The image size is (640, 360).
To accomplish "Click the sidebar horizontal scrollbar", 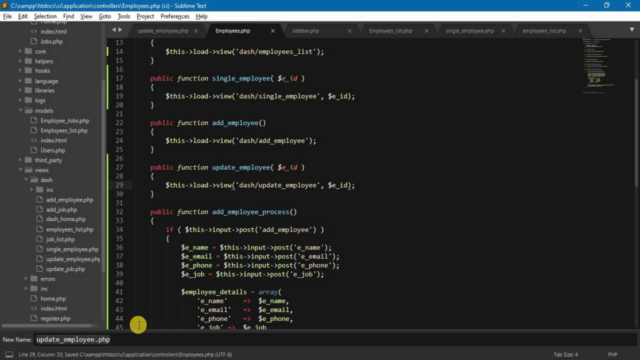I will coord(47,326).
